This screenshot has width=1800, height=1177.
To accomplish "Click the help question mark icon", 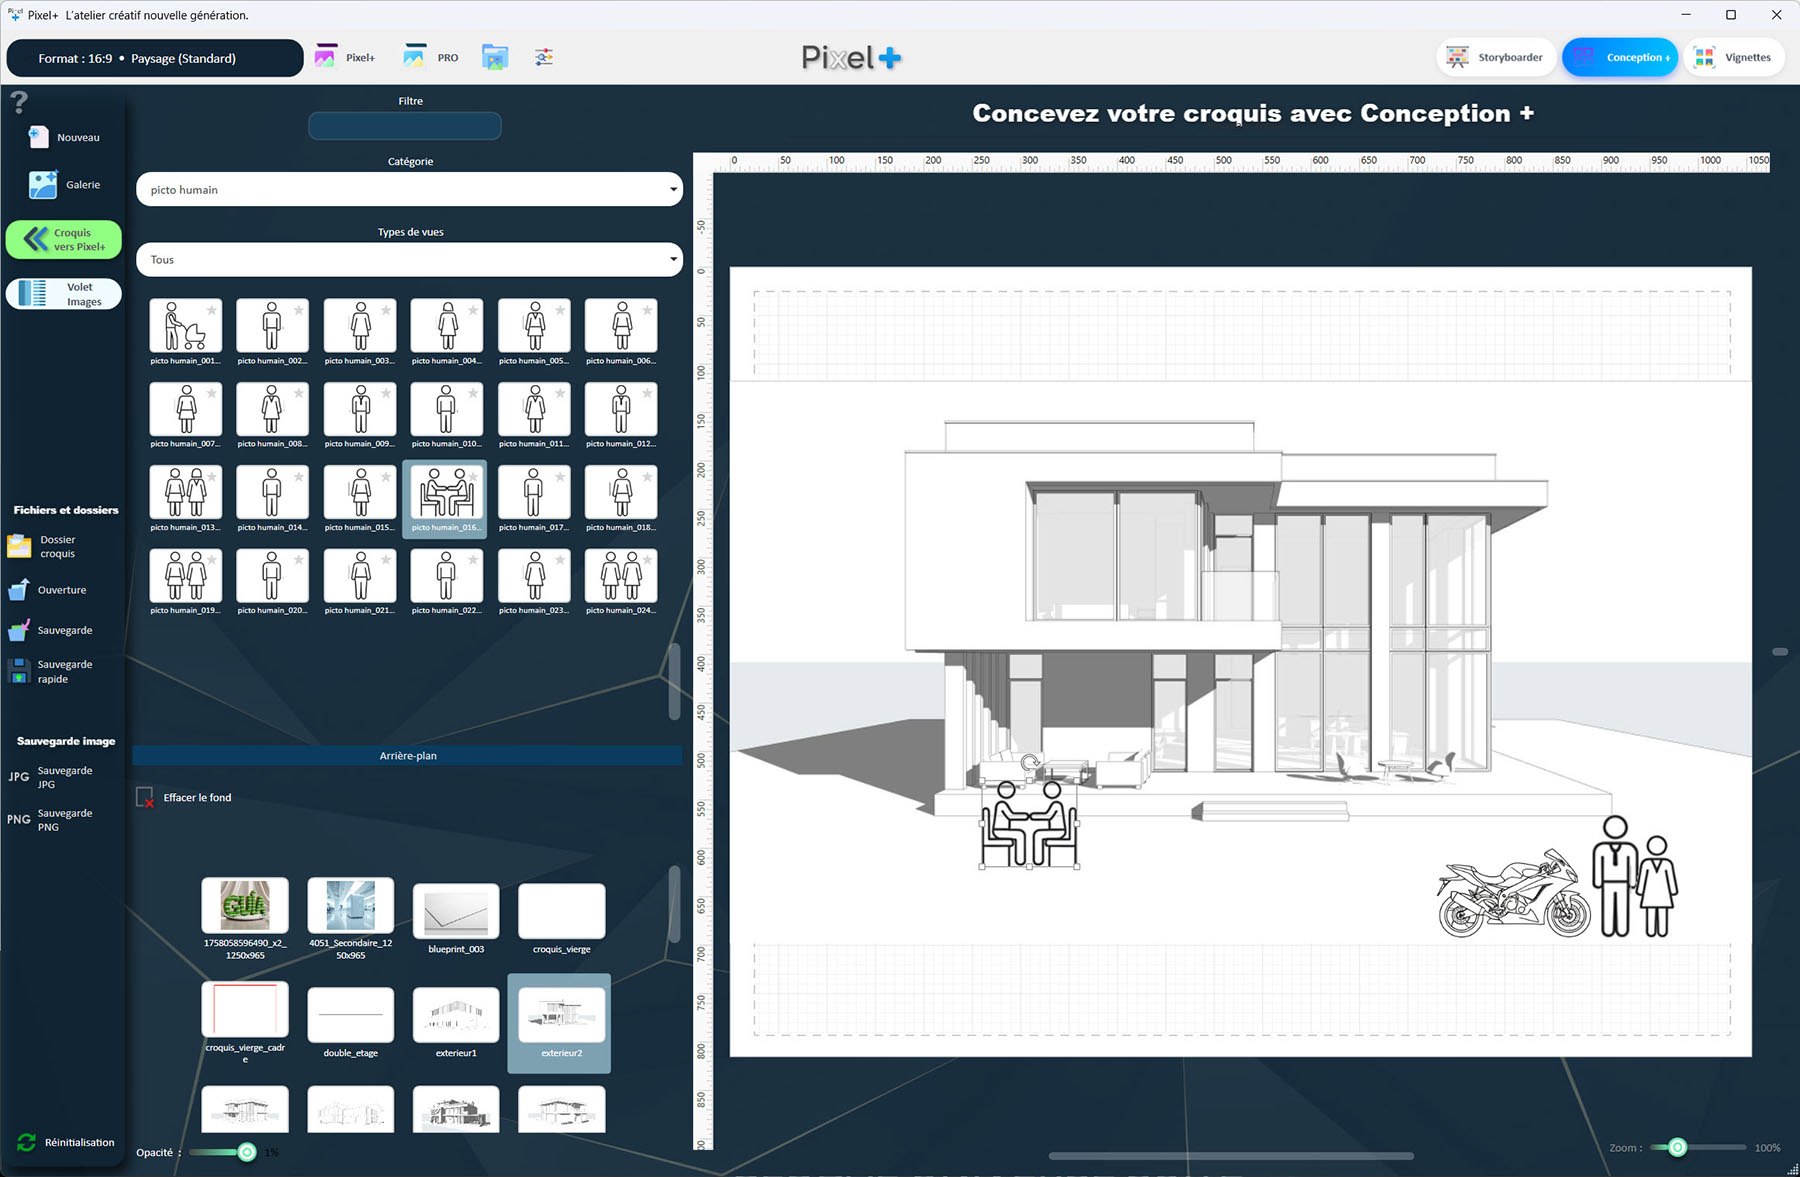I will [18, 102].
